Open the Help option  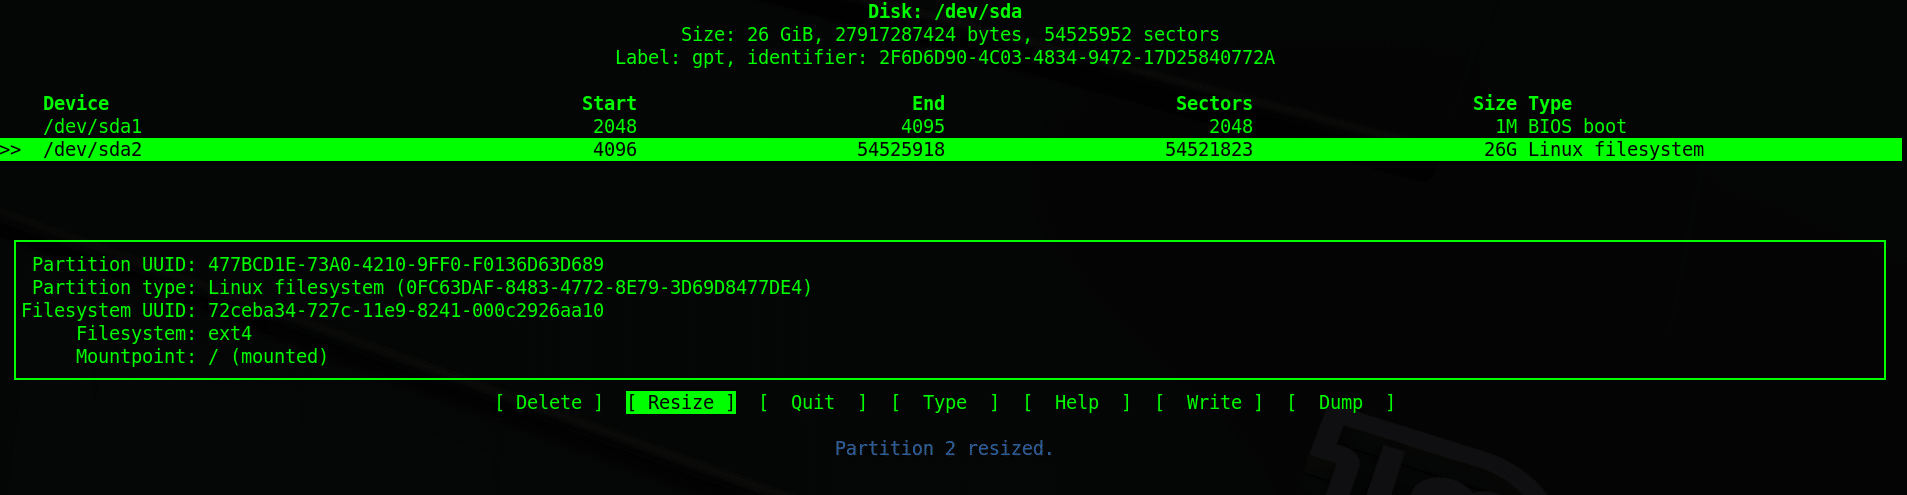click(x=1076, y=402)
